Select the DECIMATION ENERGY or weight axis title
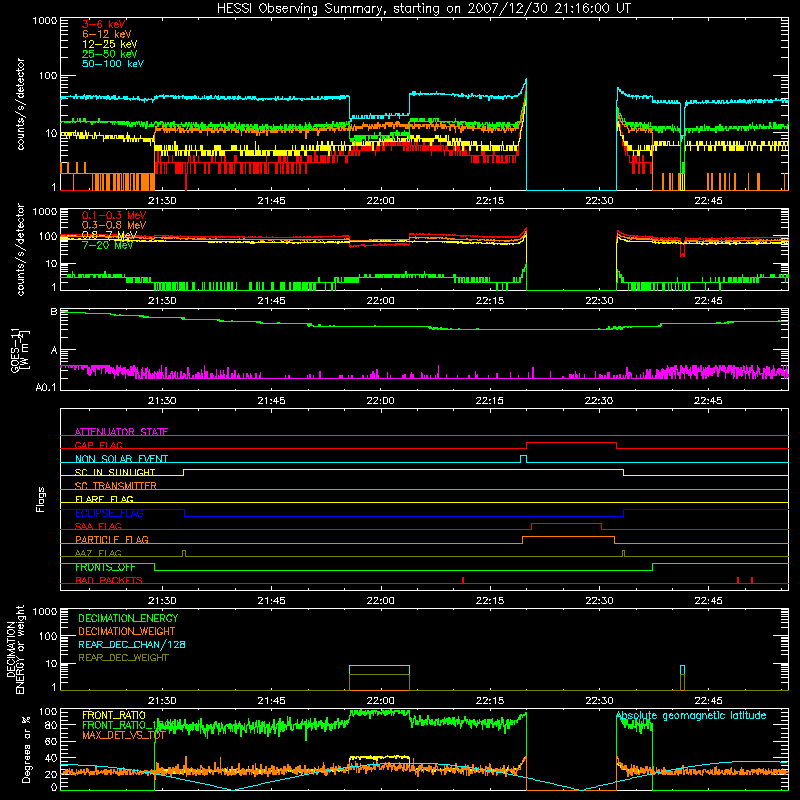The width and height of the screenshot is (800, 800). 15,649
